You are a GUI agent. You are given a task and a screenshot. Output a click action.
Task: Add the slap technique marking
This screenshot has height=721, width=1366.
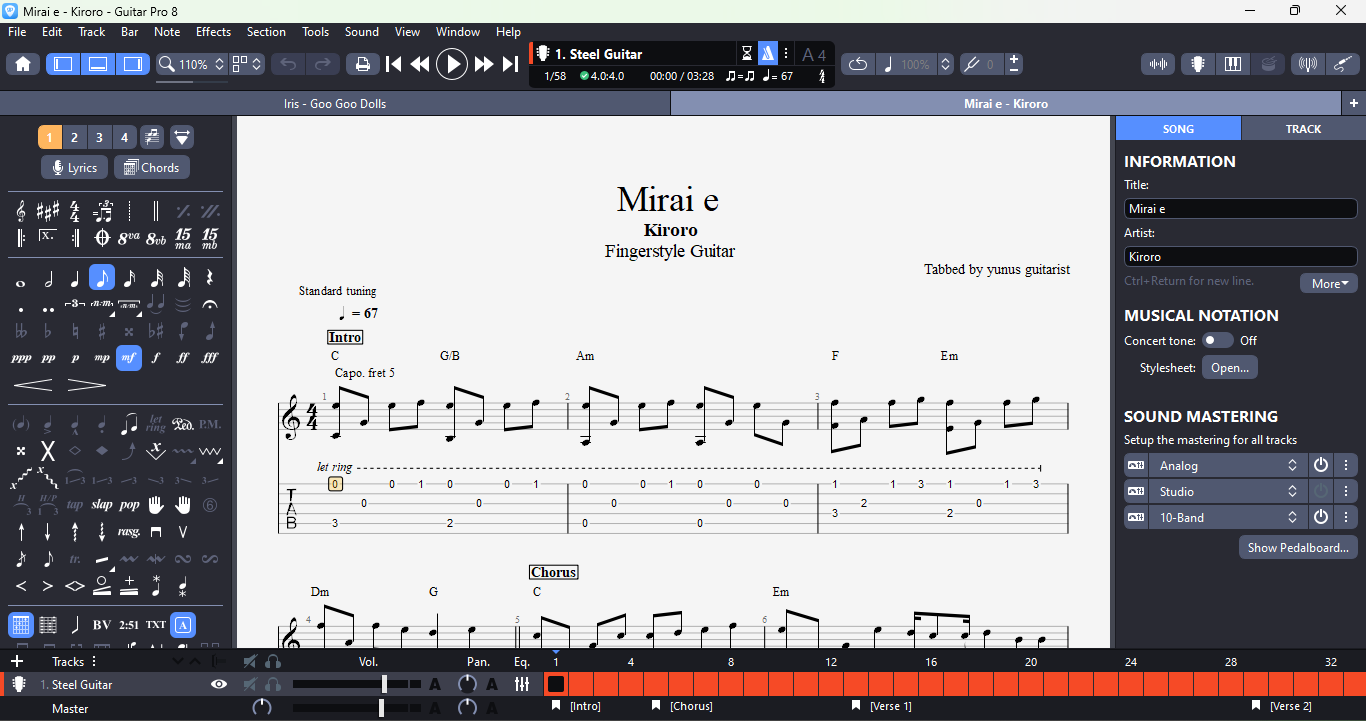pos(102,505)
